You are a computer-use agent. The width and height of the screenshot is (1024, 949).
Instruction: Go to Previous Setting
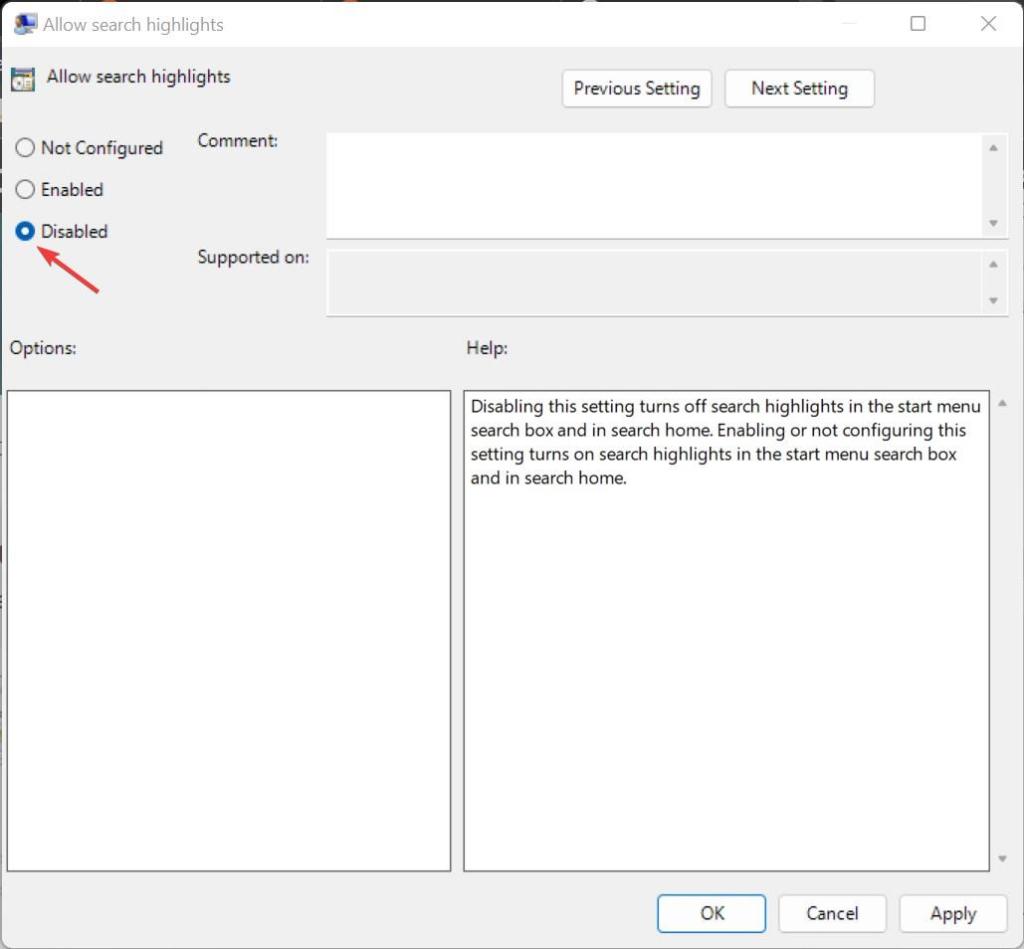(637, 88)
